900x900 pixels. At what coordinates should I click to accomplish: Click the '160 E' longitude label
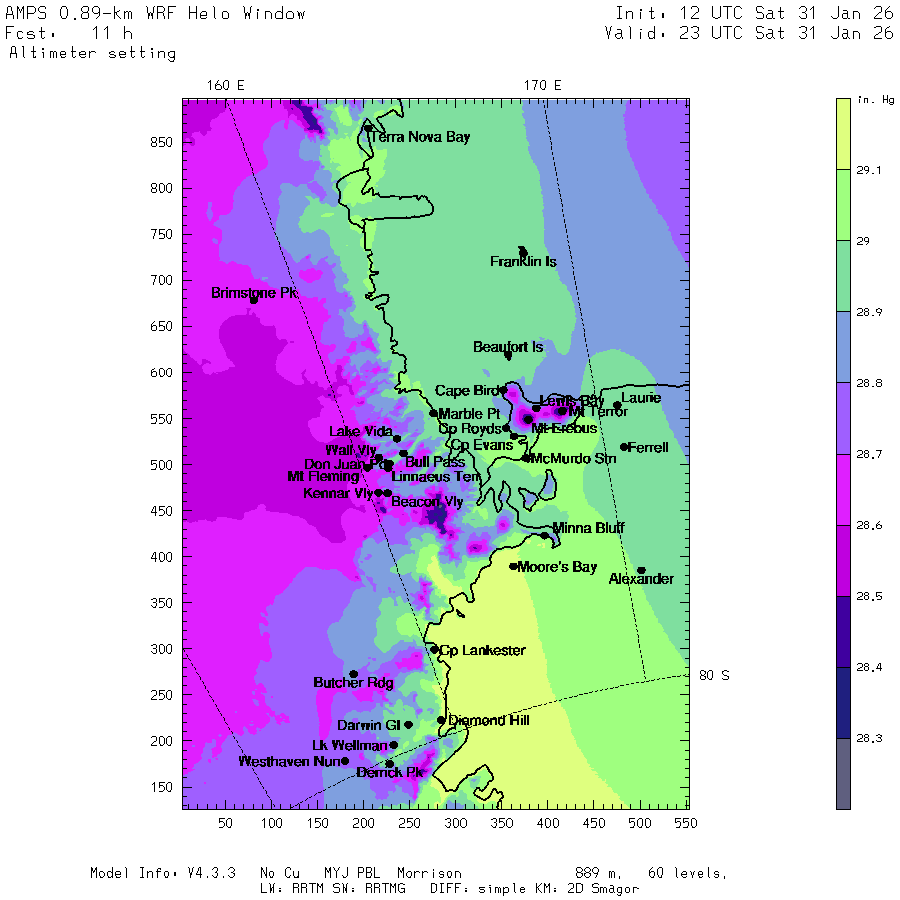tap(226, 86)
